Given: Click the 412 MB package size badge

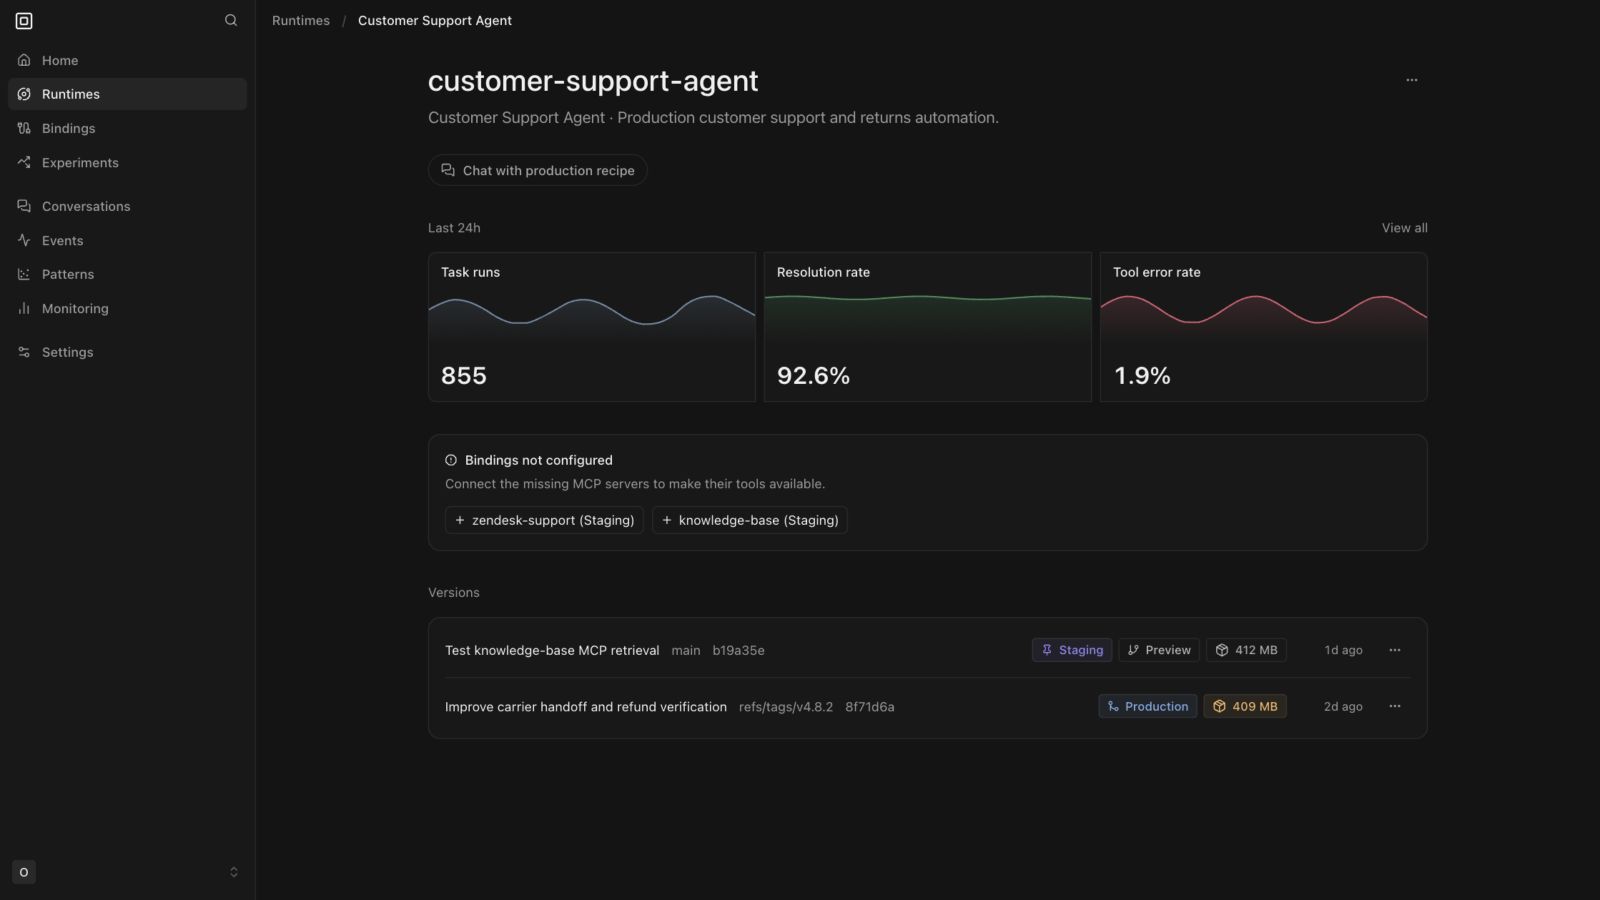Looking at the screenshot, I should 1246,650.
